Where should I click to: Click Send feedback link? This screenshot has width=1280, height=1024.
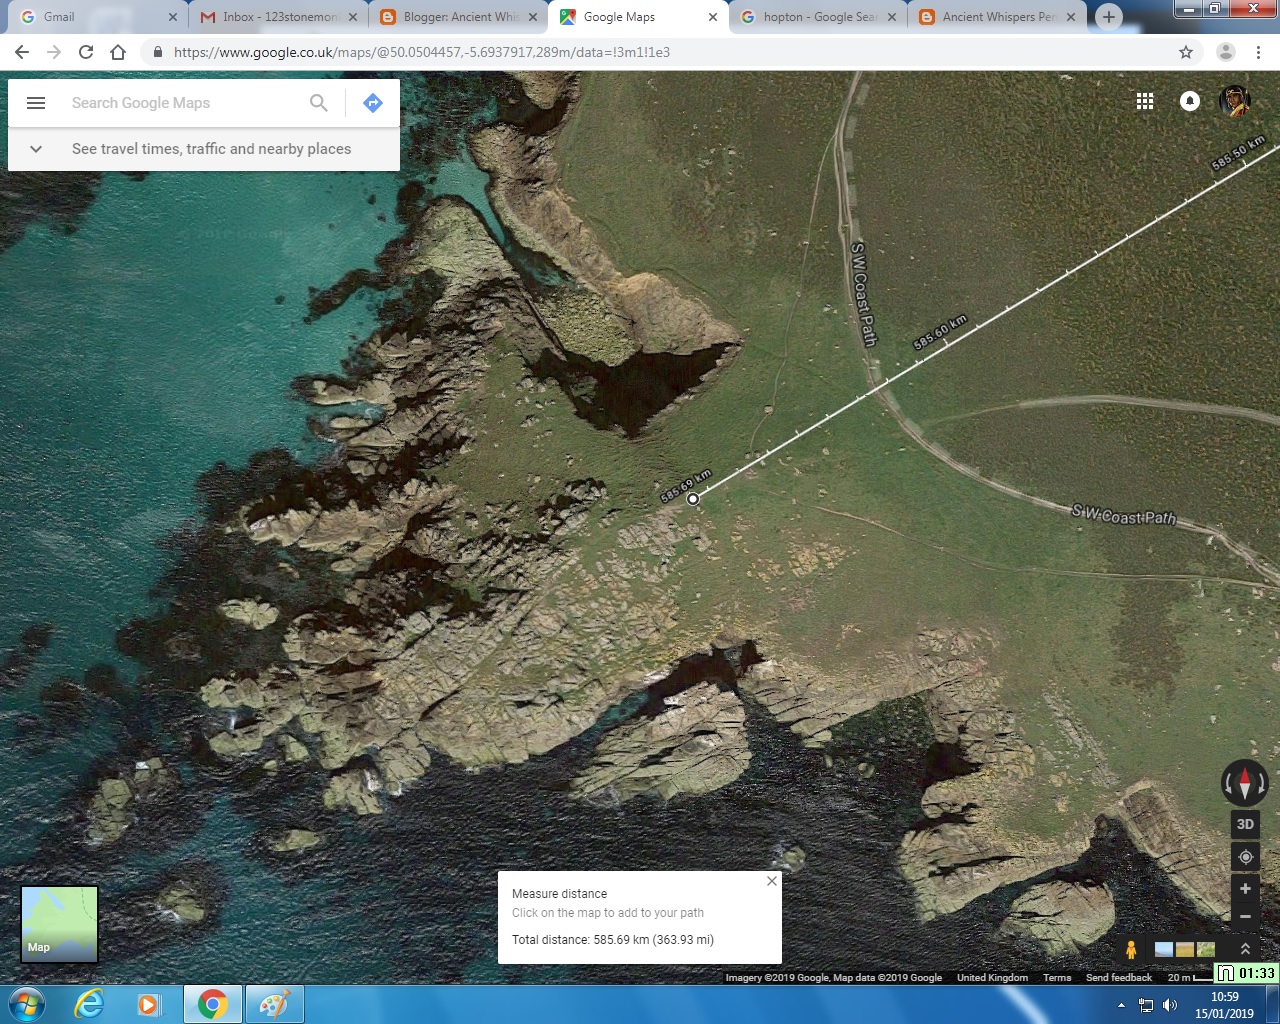click(x=1118, y=977)
